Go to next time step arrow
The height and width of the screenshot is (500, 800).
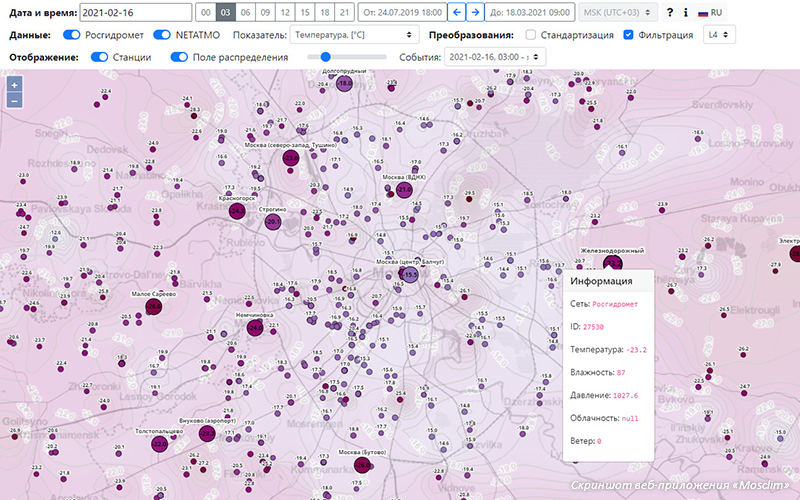[x=475, y=12]
